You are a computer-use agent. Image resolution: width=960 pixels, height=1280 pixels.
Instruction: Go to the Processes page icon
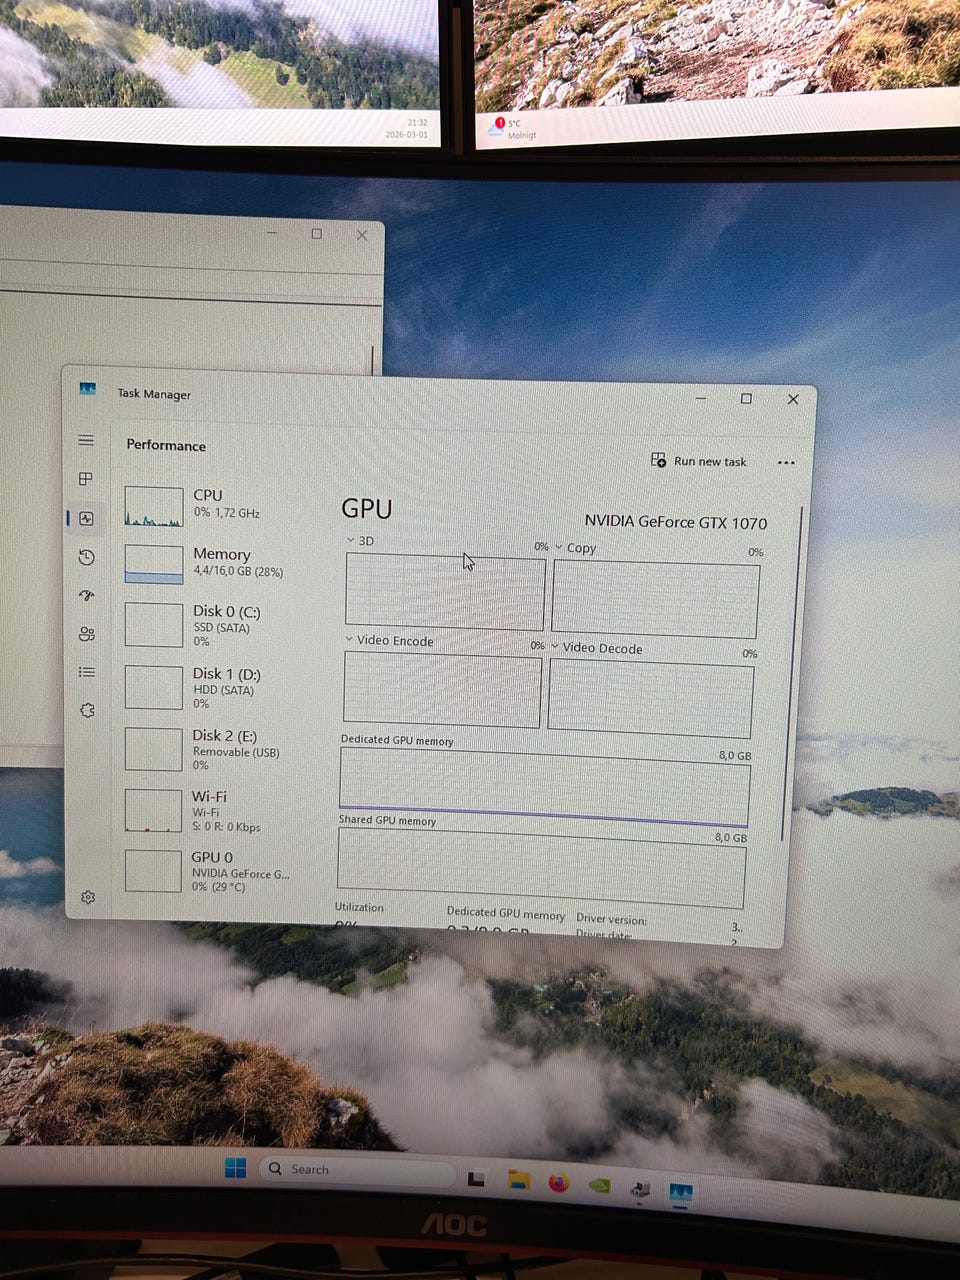click(x=86, y=479)
